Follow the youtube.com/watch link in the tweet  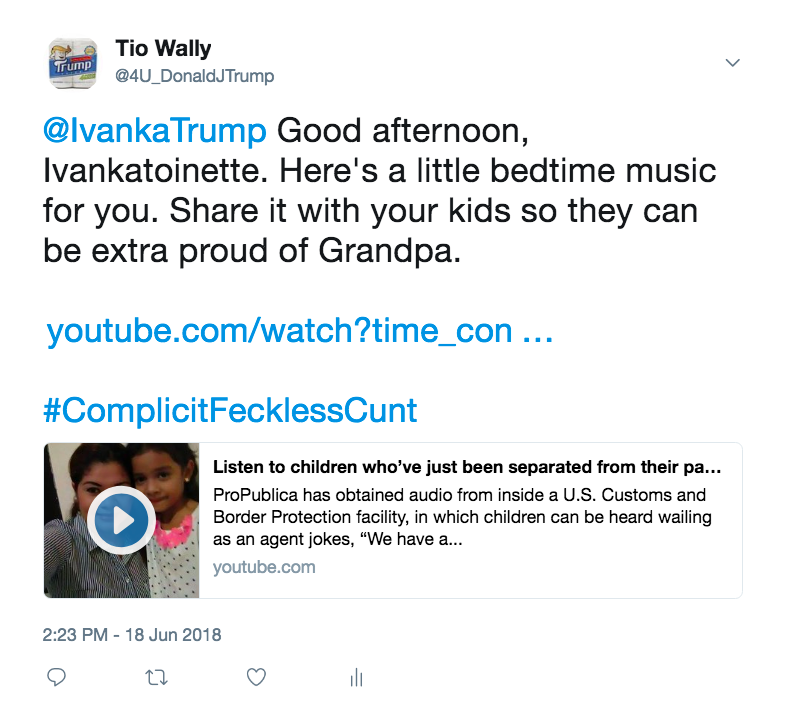click(300, 331)
